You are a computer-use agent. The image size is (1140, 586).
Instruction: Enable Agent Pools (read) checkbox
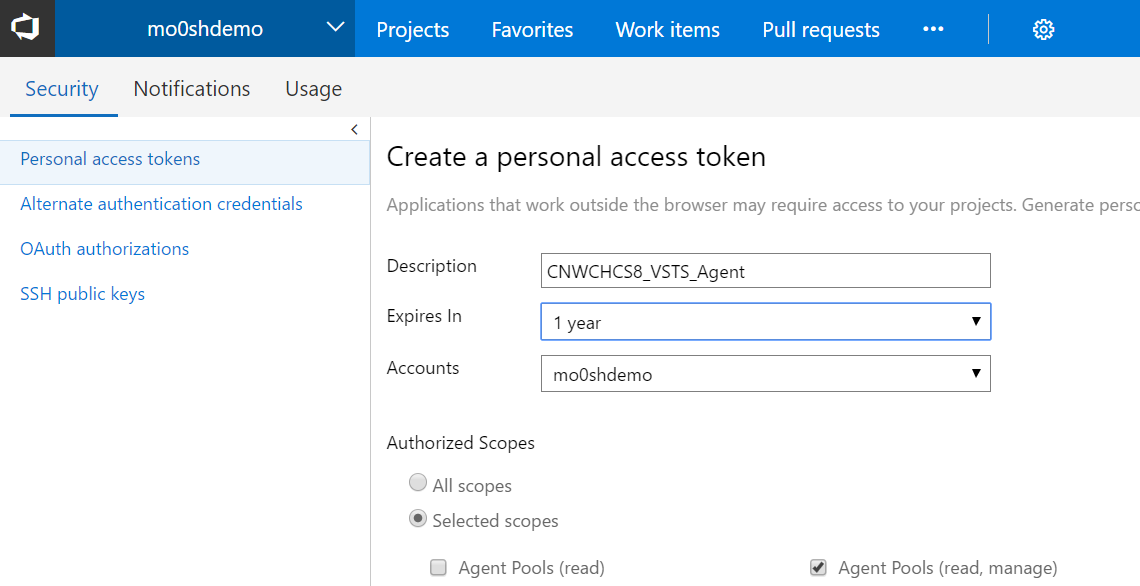point(438,568)
